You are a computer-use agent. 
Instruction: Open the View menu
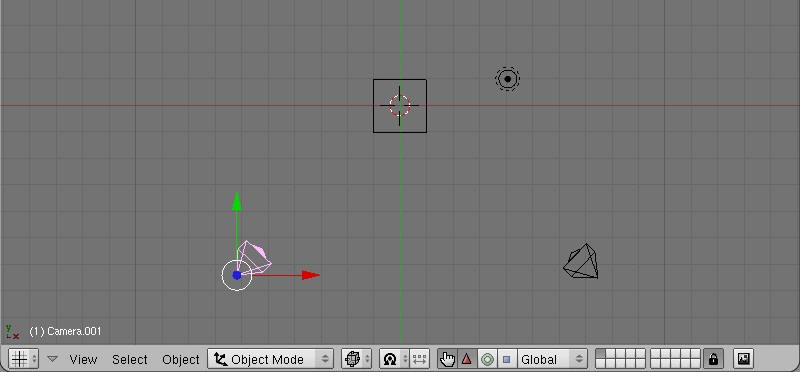tap(83, 359)
